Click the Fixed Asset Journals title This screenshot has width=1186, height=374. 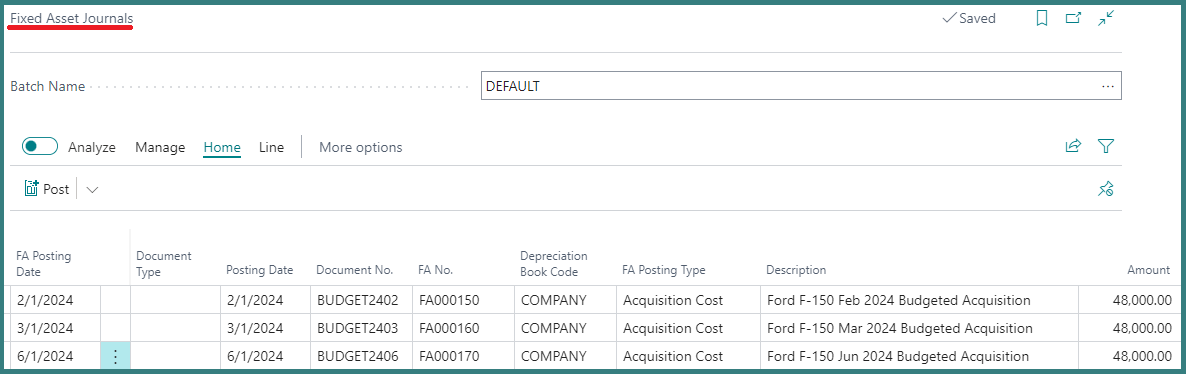[71, 18]
